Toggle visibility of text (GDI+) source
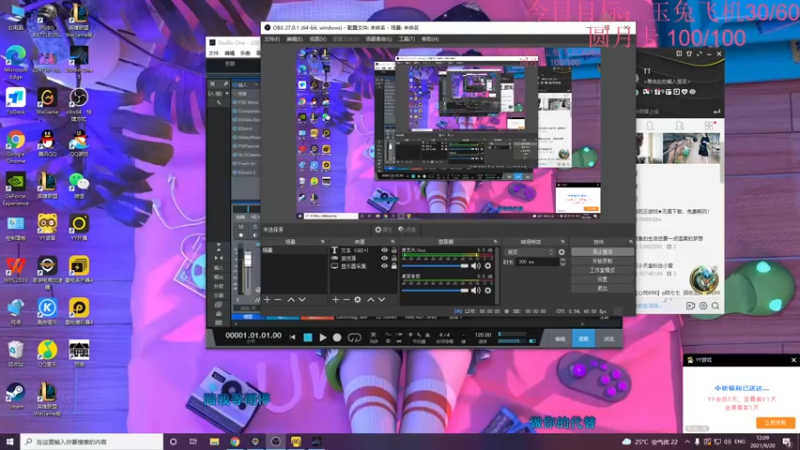Screen dimensions: 800x450 pos(384,251)
